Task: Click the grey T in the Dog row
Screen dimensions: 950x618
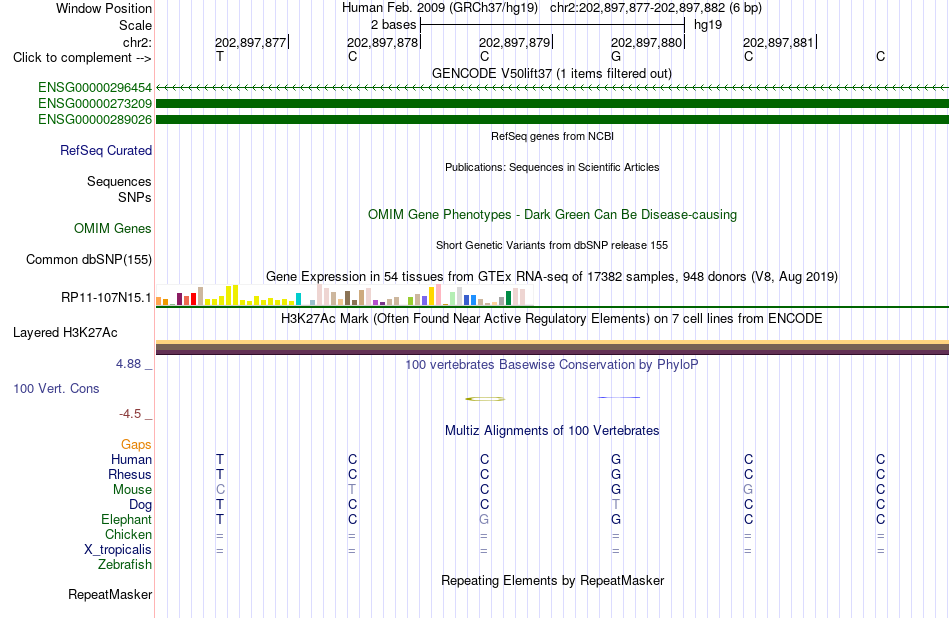Action: 616,505
